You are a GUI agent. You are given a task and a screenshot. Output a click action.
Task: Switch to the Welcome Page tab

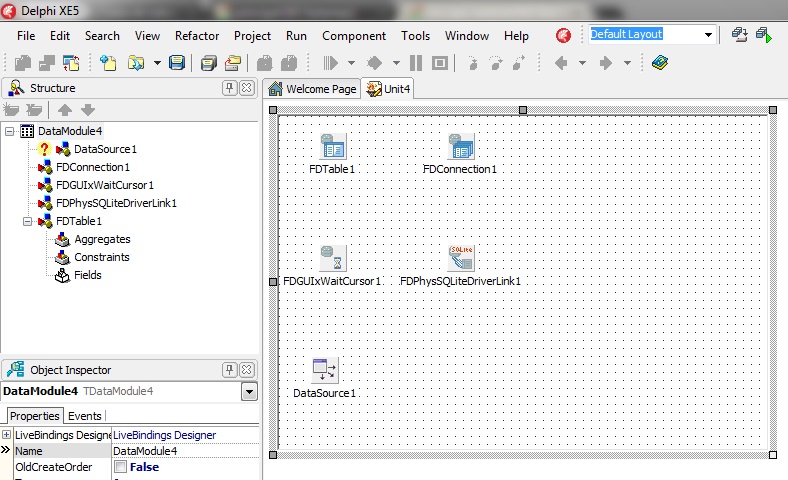312,89
